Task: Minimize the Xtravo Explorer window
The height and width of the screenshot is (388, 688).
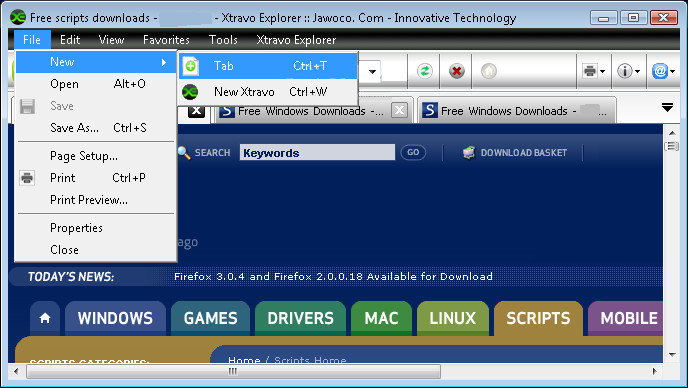Action: click(603, 18)
